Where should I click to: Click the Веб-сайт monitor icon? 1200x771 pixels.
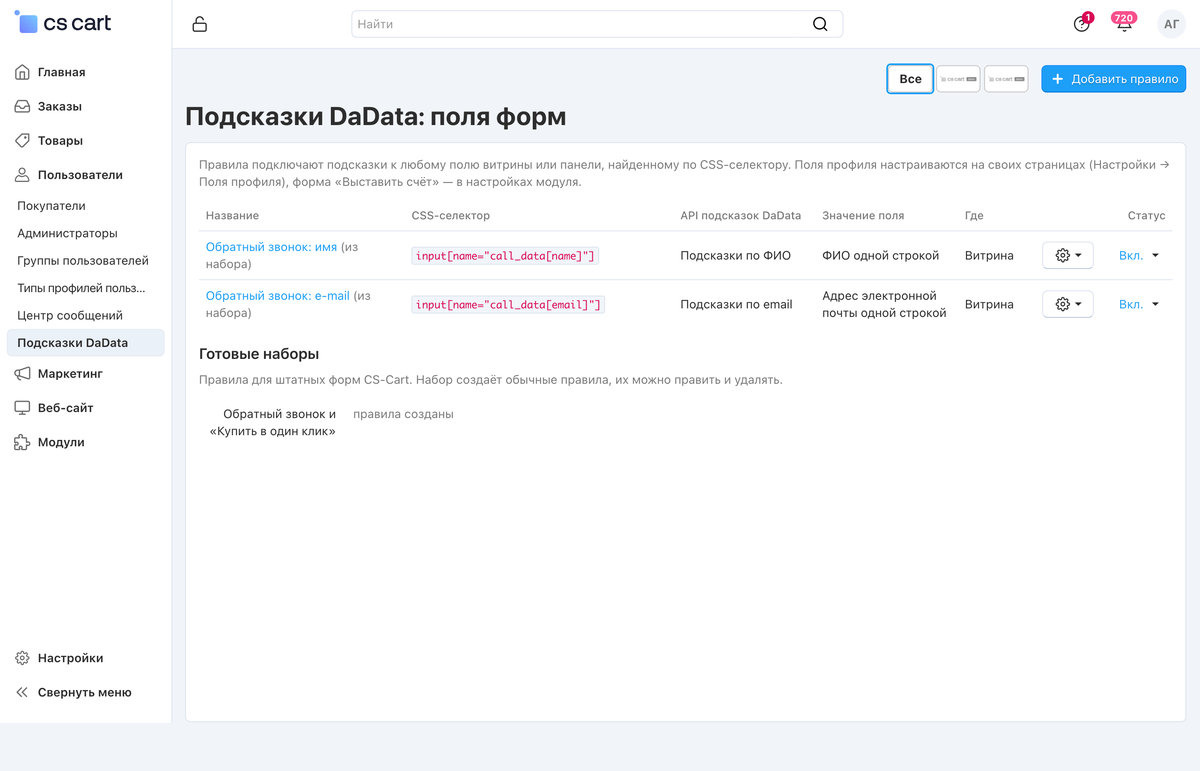[23, 407]
